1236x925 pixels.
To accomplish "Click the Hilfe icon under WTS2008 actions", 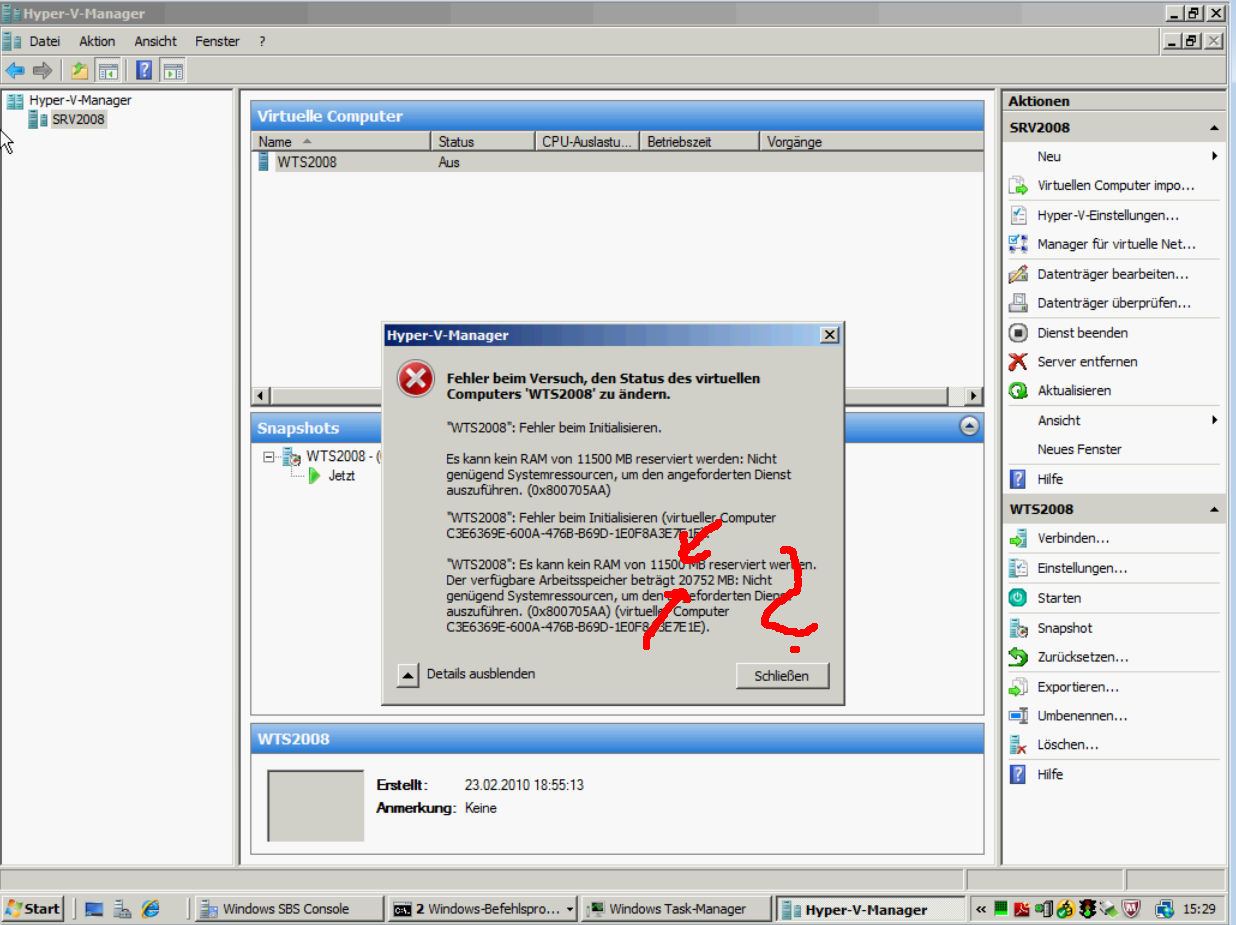I will click(x=1018, y=775).
